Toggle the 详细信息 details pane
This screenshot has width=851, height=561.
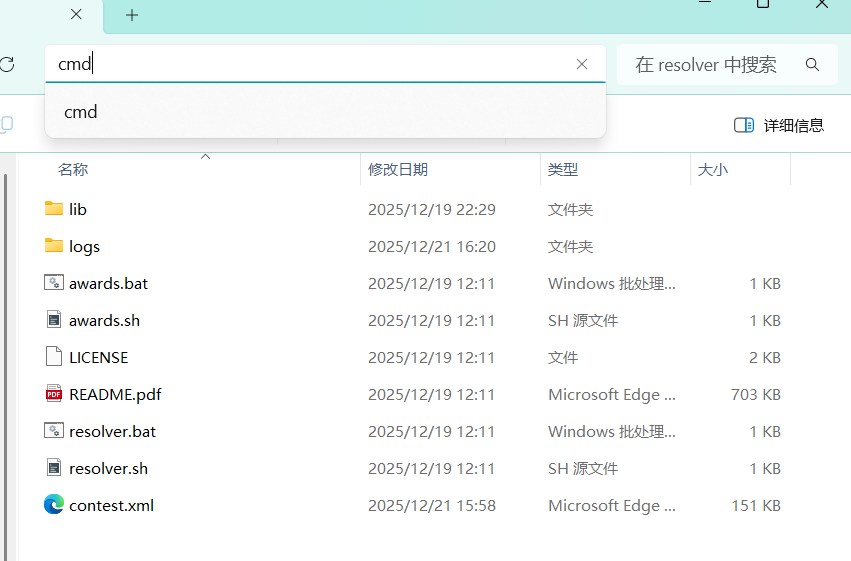click(779, 125)
